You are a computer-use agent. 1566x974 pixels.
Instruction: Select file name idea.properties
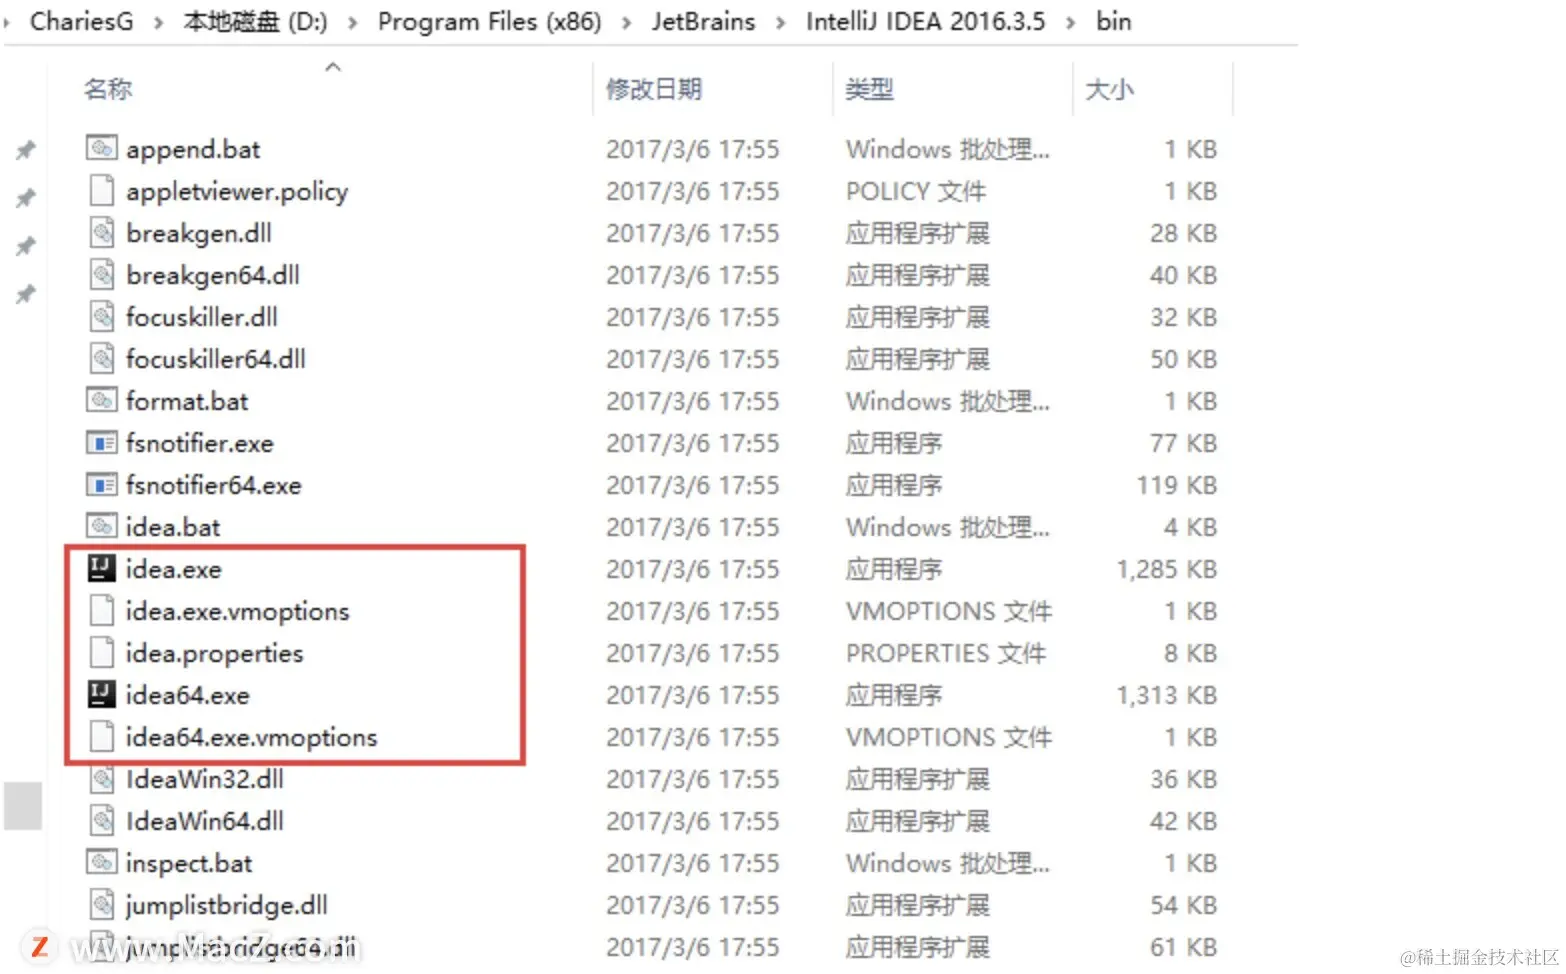(x=215, y=653)
